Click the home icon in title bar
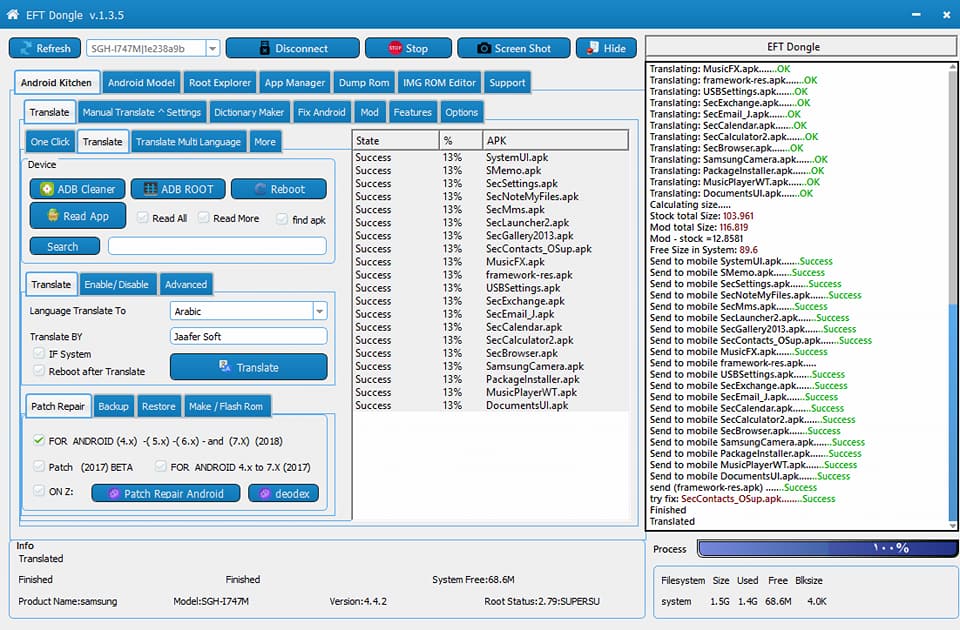 (x=12, y=15)
